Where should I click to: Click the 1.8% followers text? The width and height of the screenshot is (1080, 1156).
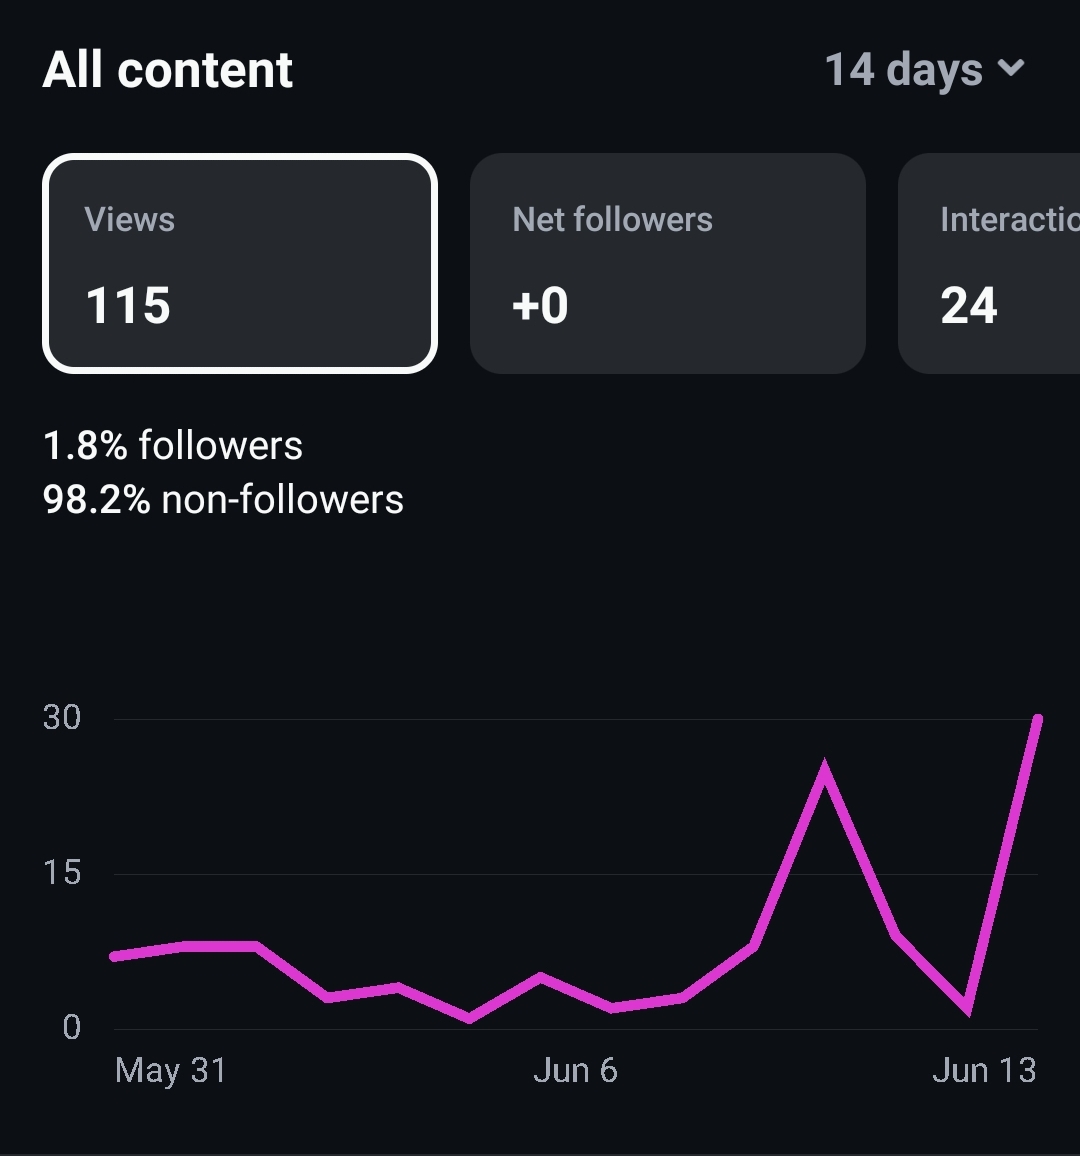pos(173,445)
